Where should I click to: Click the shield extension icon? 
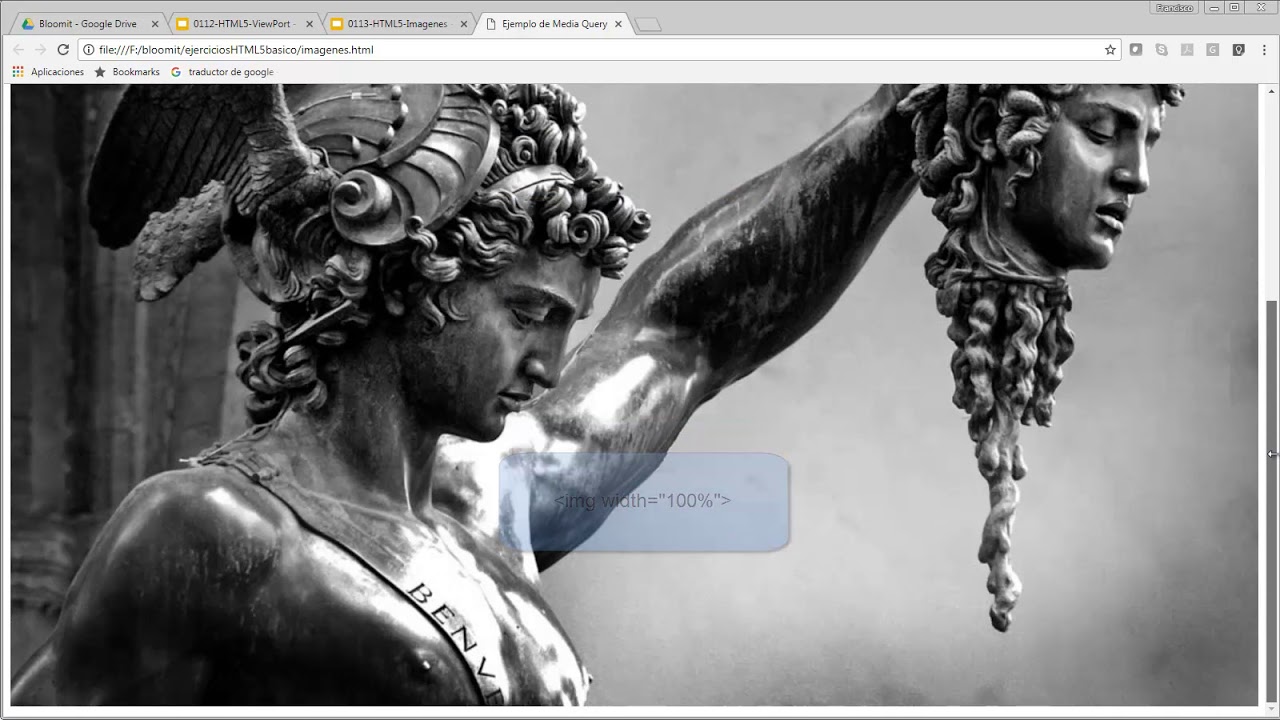click(x=1136, y=49)
